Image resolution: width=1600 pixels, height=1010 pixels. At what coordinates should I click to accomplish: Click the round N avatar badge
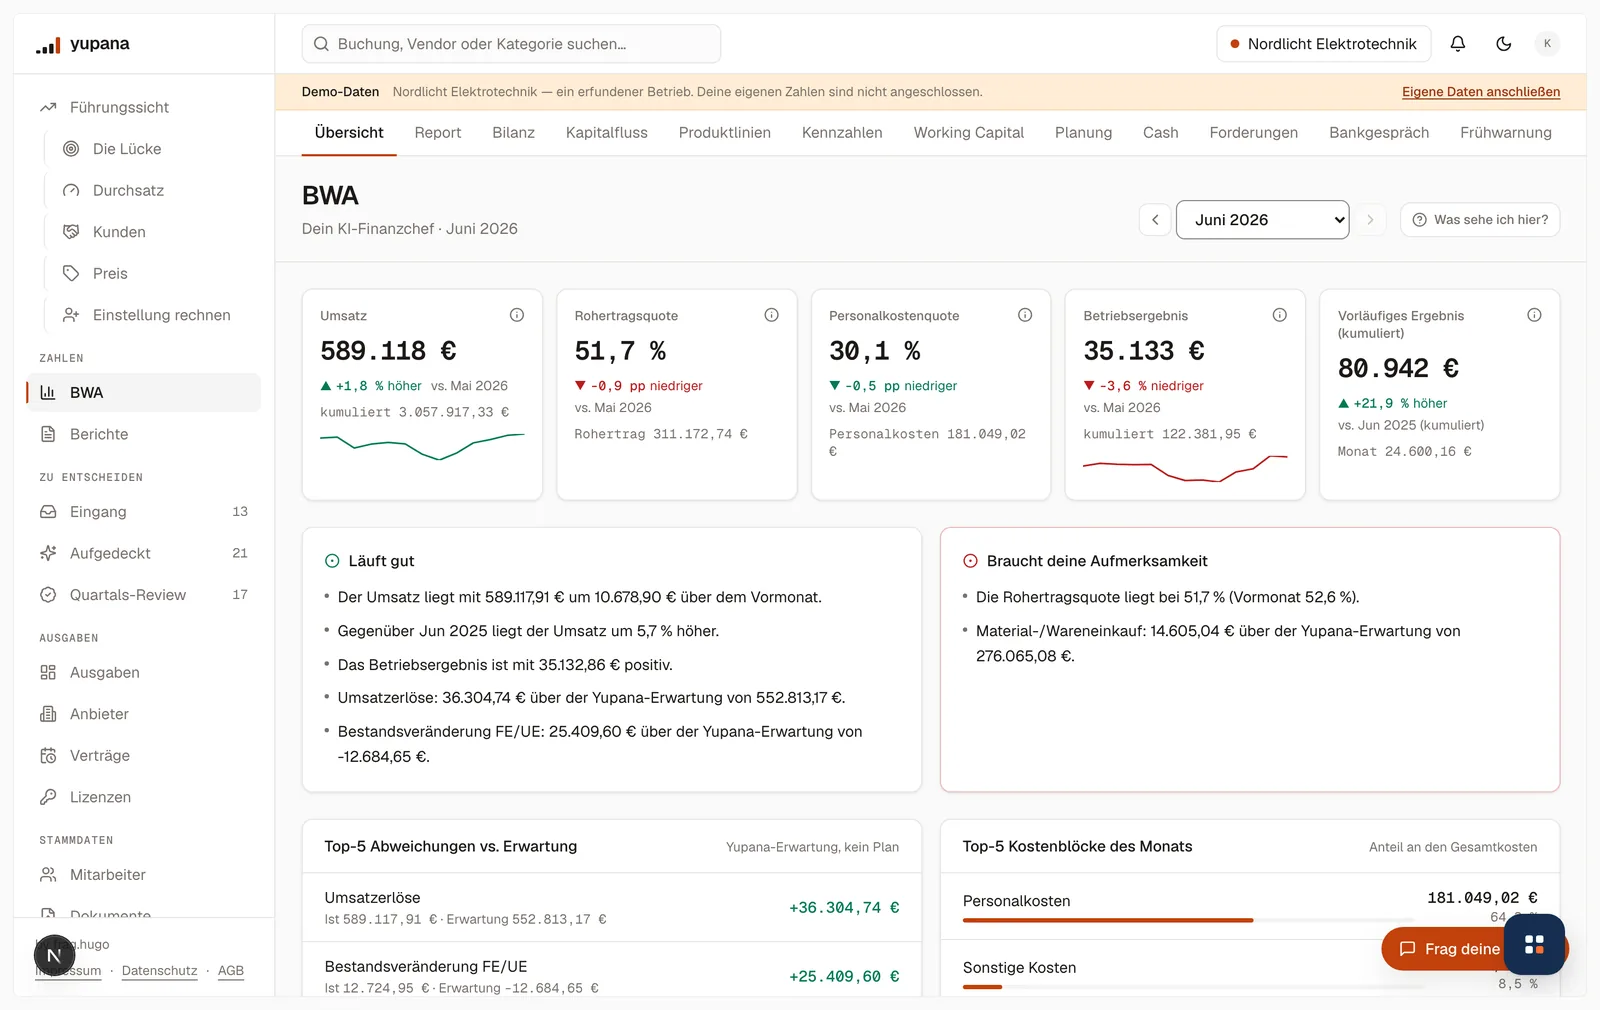55,956
